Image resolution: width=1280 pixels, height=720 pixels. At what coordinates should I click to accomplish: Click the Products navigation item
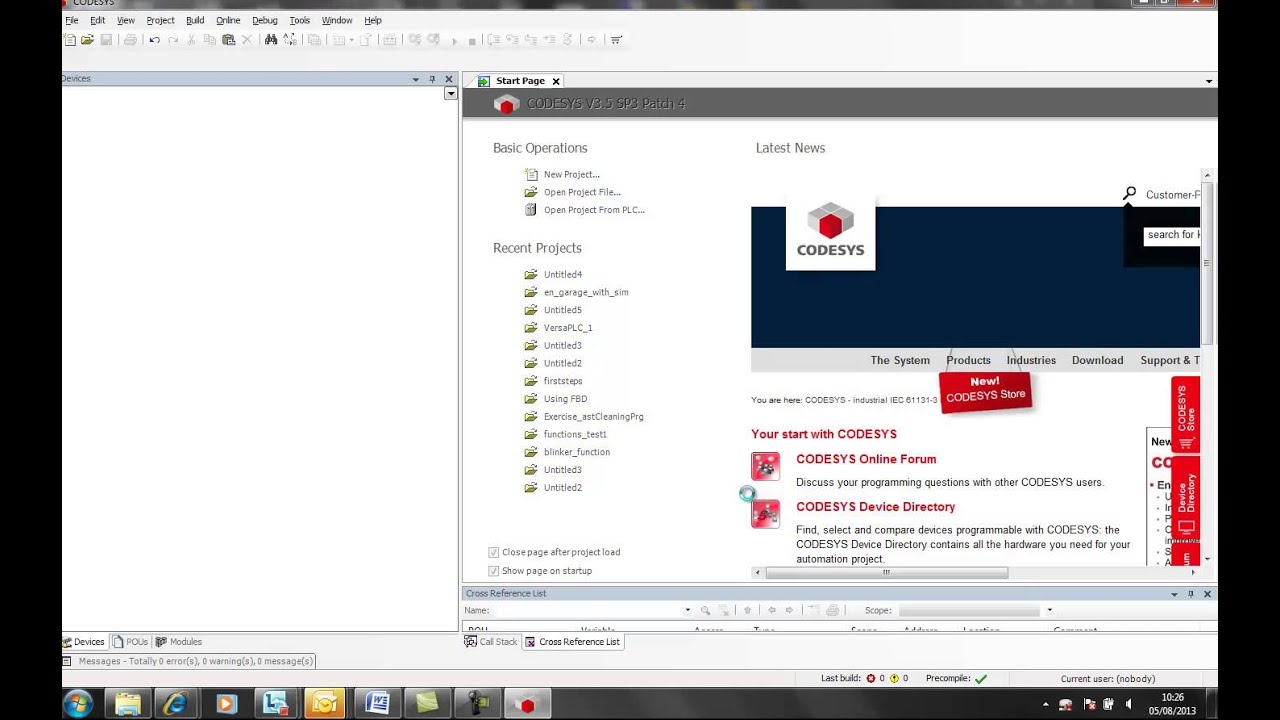point(968,360)
